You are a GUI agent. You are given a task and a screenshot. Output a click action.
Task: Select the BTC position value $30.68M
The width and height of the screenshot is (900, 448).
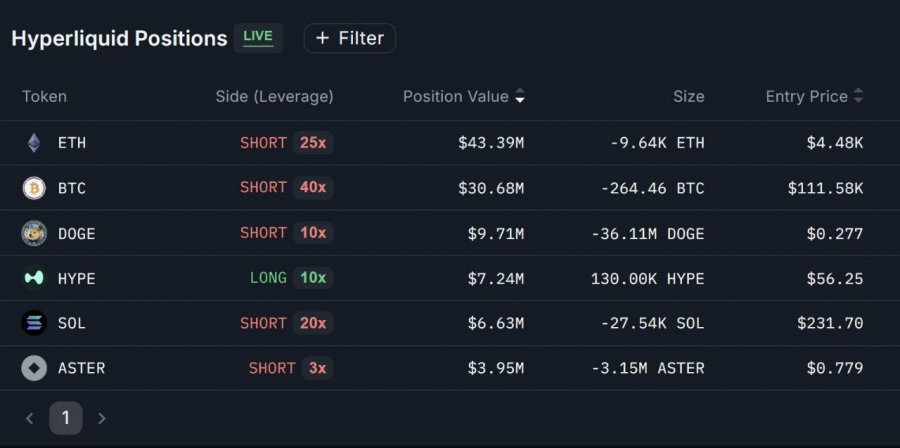pos(491,188)
